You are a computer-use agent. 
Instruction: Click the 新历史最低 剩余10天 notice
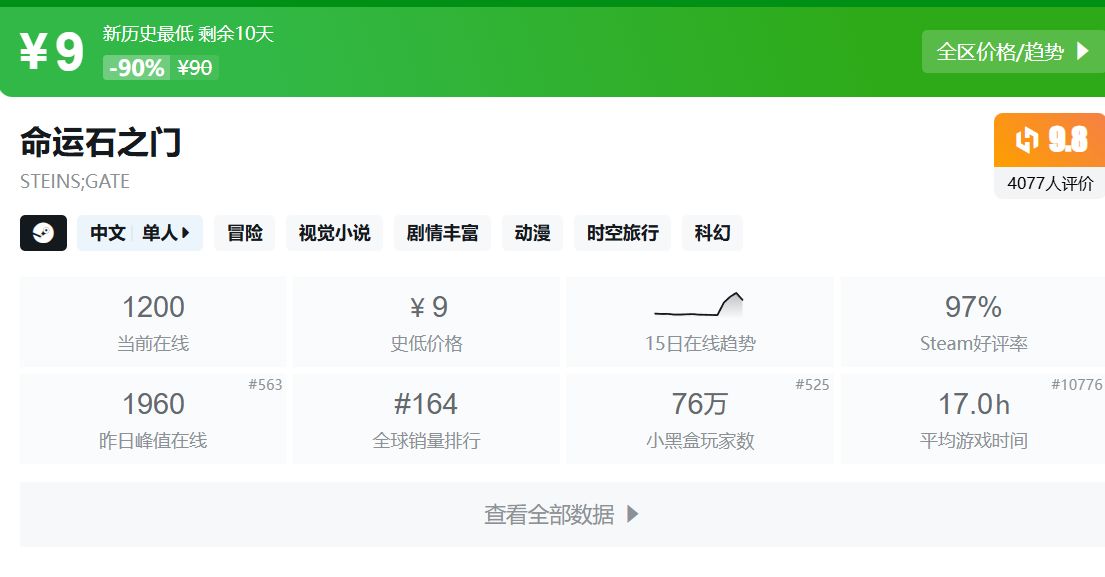(188, 33)
